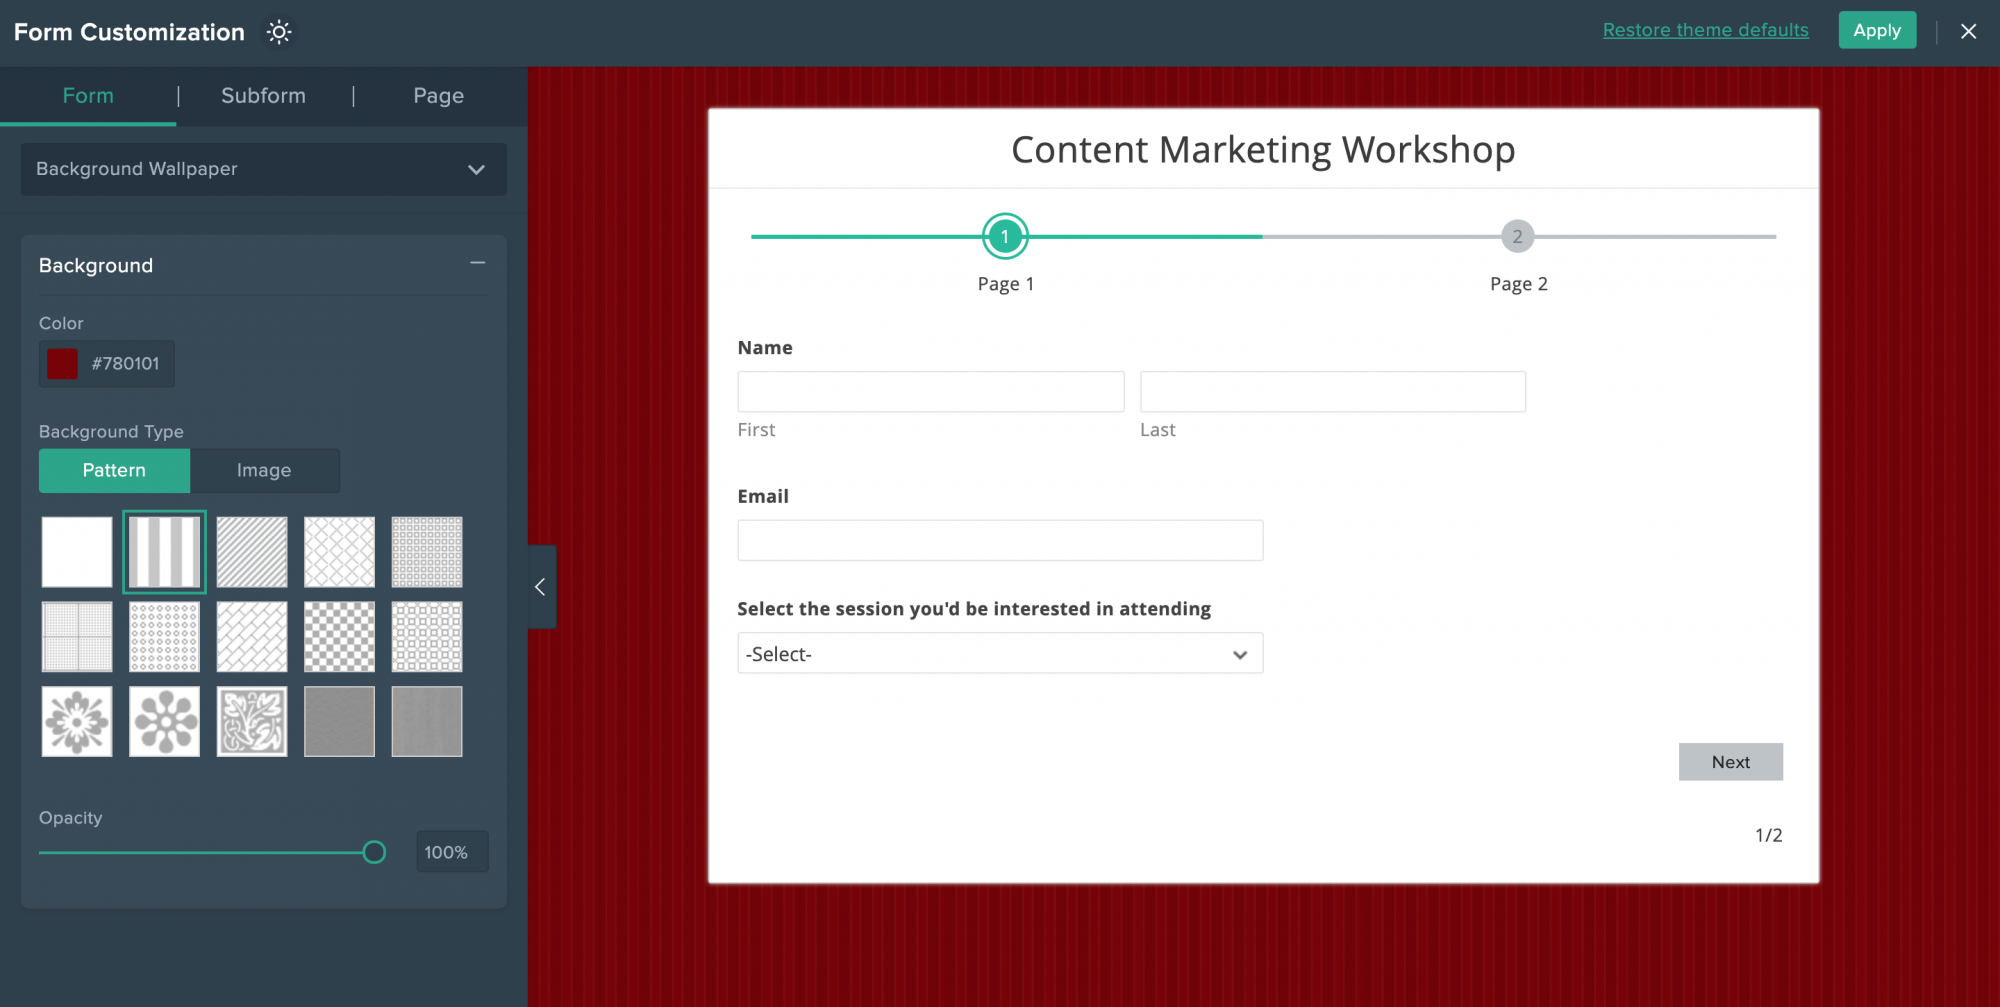This screenshot has width=2000, height=1007.
Task: Collapse the Background section
Action: [x=477, y=263]
